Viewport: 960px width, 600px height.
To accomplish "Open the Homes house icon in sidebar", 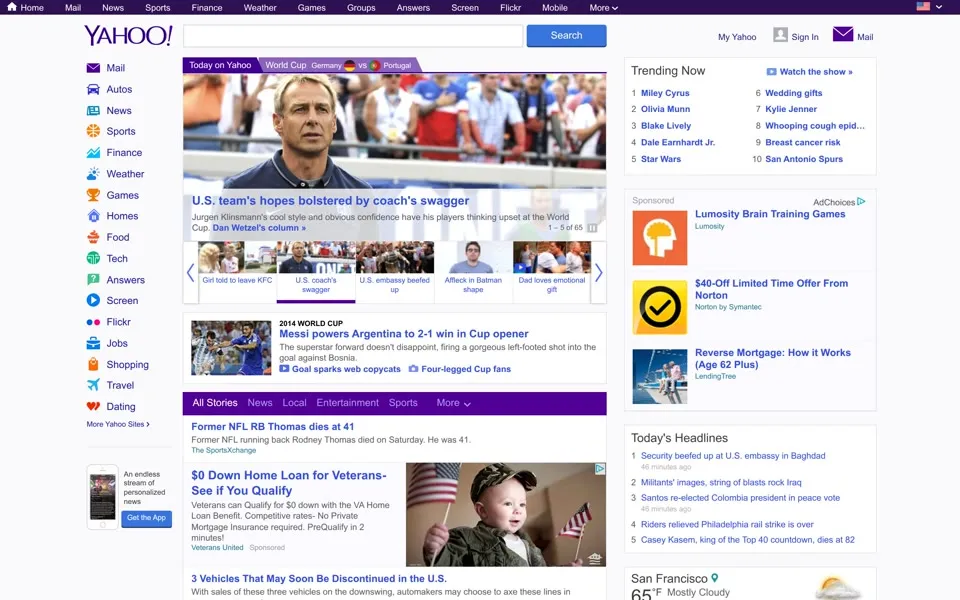I will point(93,216).
